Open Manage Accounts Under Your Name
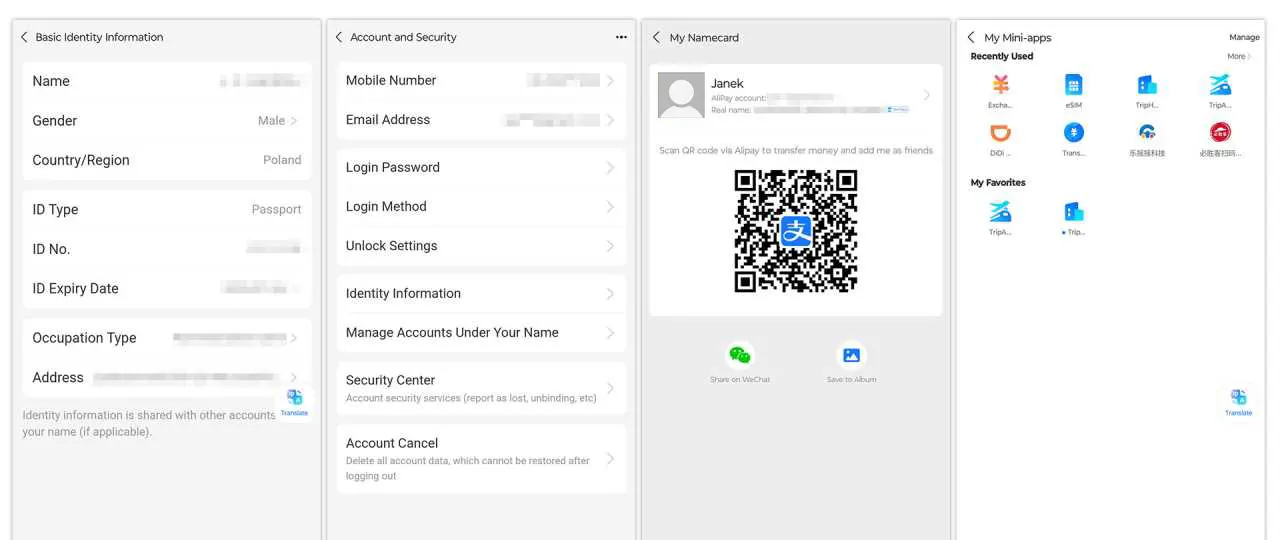 (481, 332)
